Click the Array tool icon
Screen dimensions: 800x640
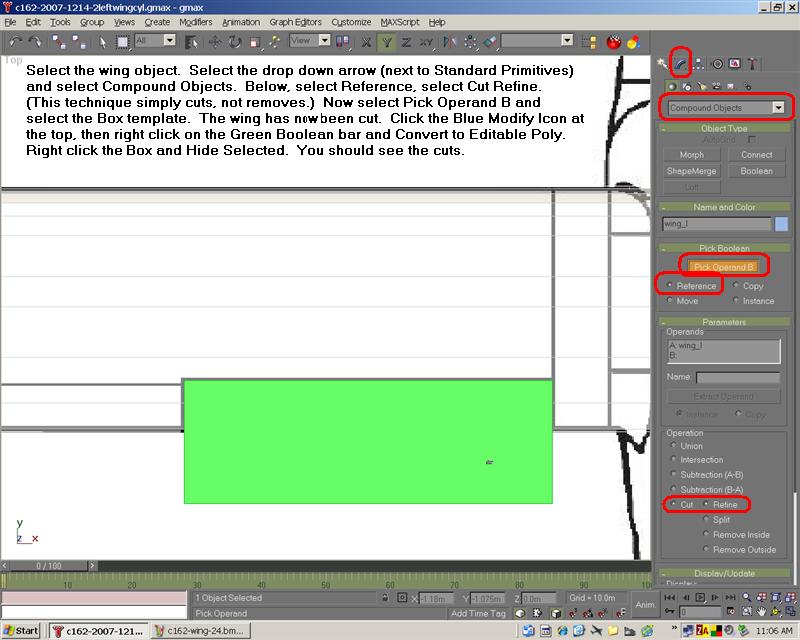[x=470, y=42]
